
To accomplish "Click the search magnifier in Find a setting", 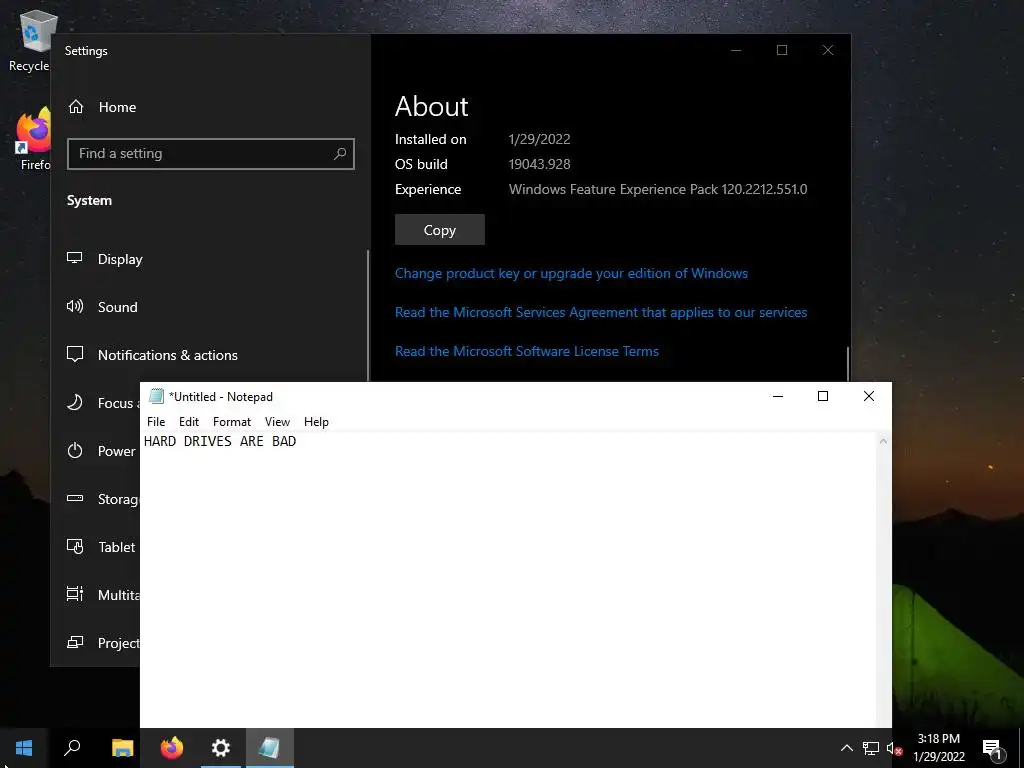I will [340, 153].
